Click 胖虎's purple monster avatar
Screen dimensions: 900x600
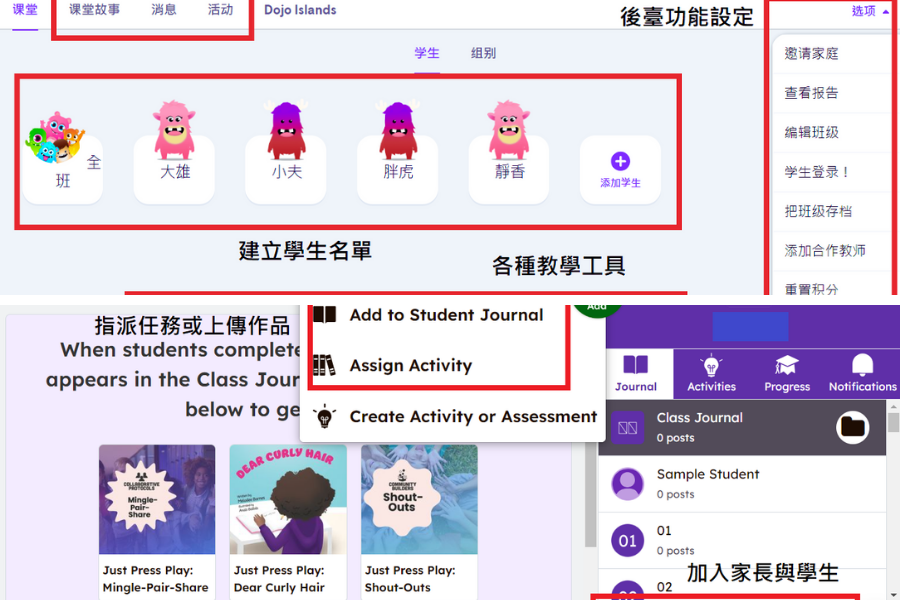point(398,130)
